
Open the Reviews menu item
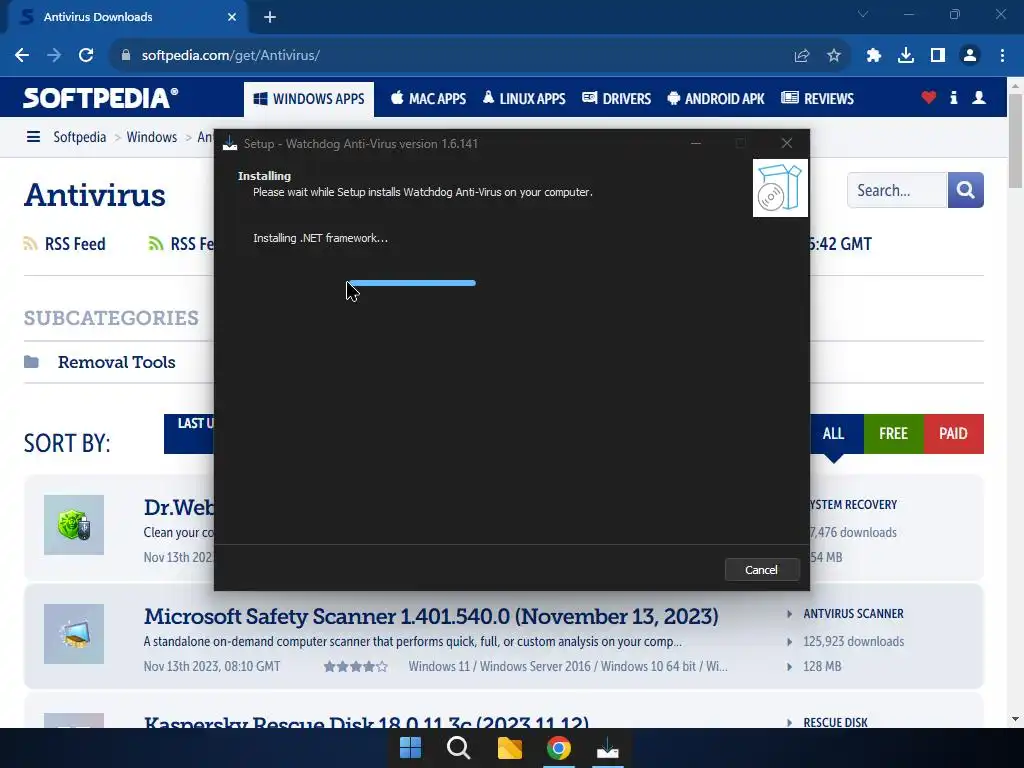click(x=818, y=99)
